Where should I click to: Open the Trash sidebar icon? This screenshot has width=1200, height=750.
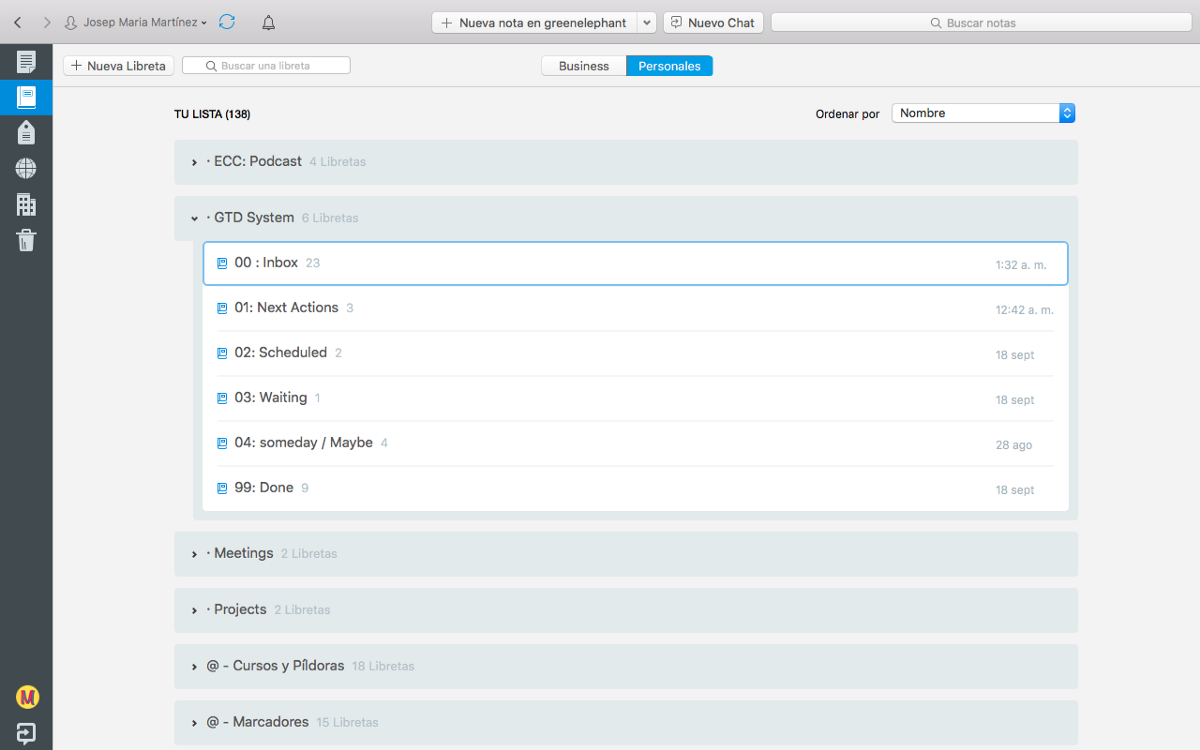26,240
